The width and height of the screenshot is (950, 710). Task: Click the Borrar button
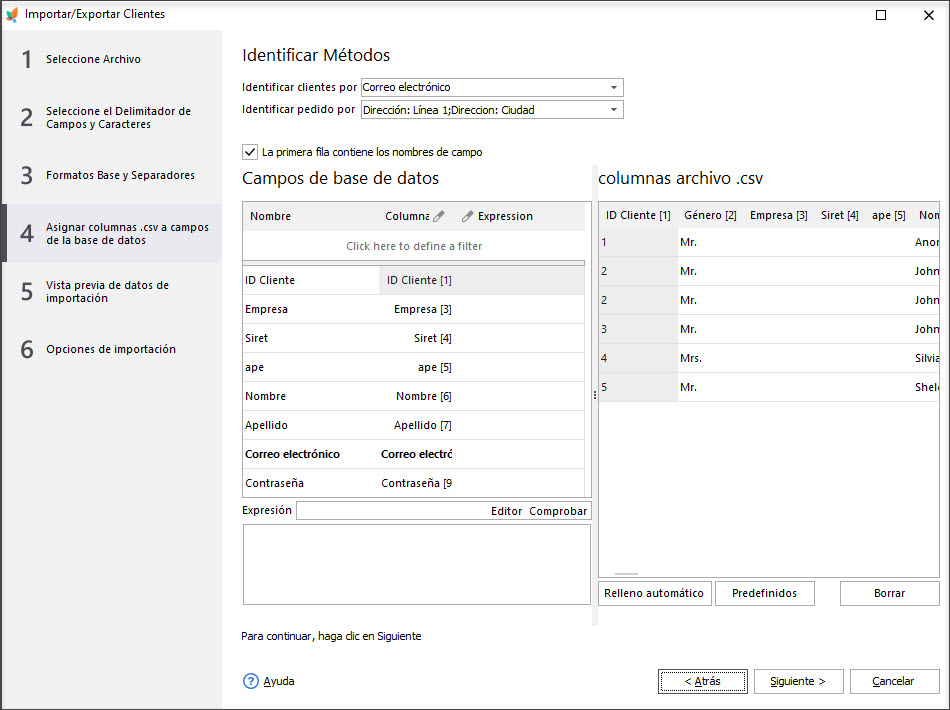click(x=889, y=593)
